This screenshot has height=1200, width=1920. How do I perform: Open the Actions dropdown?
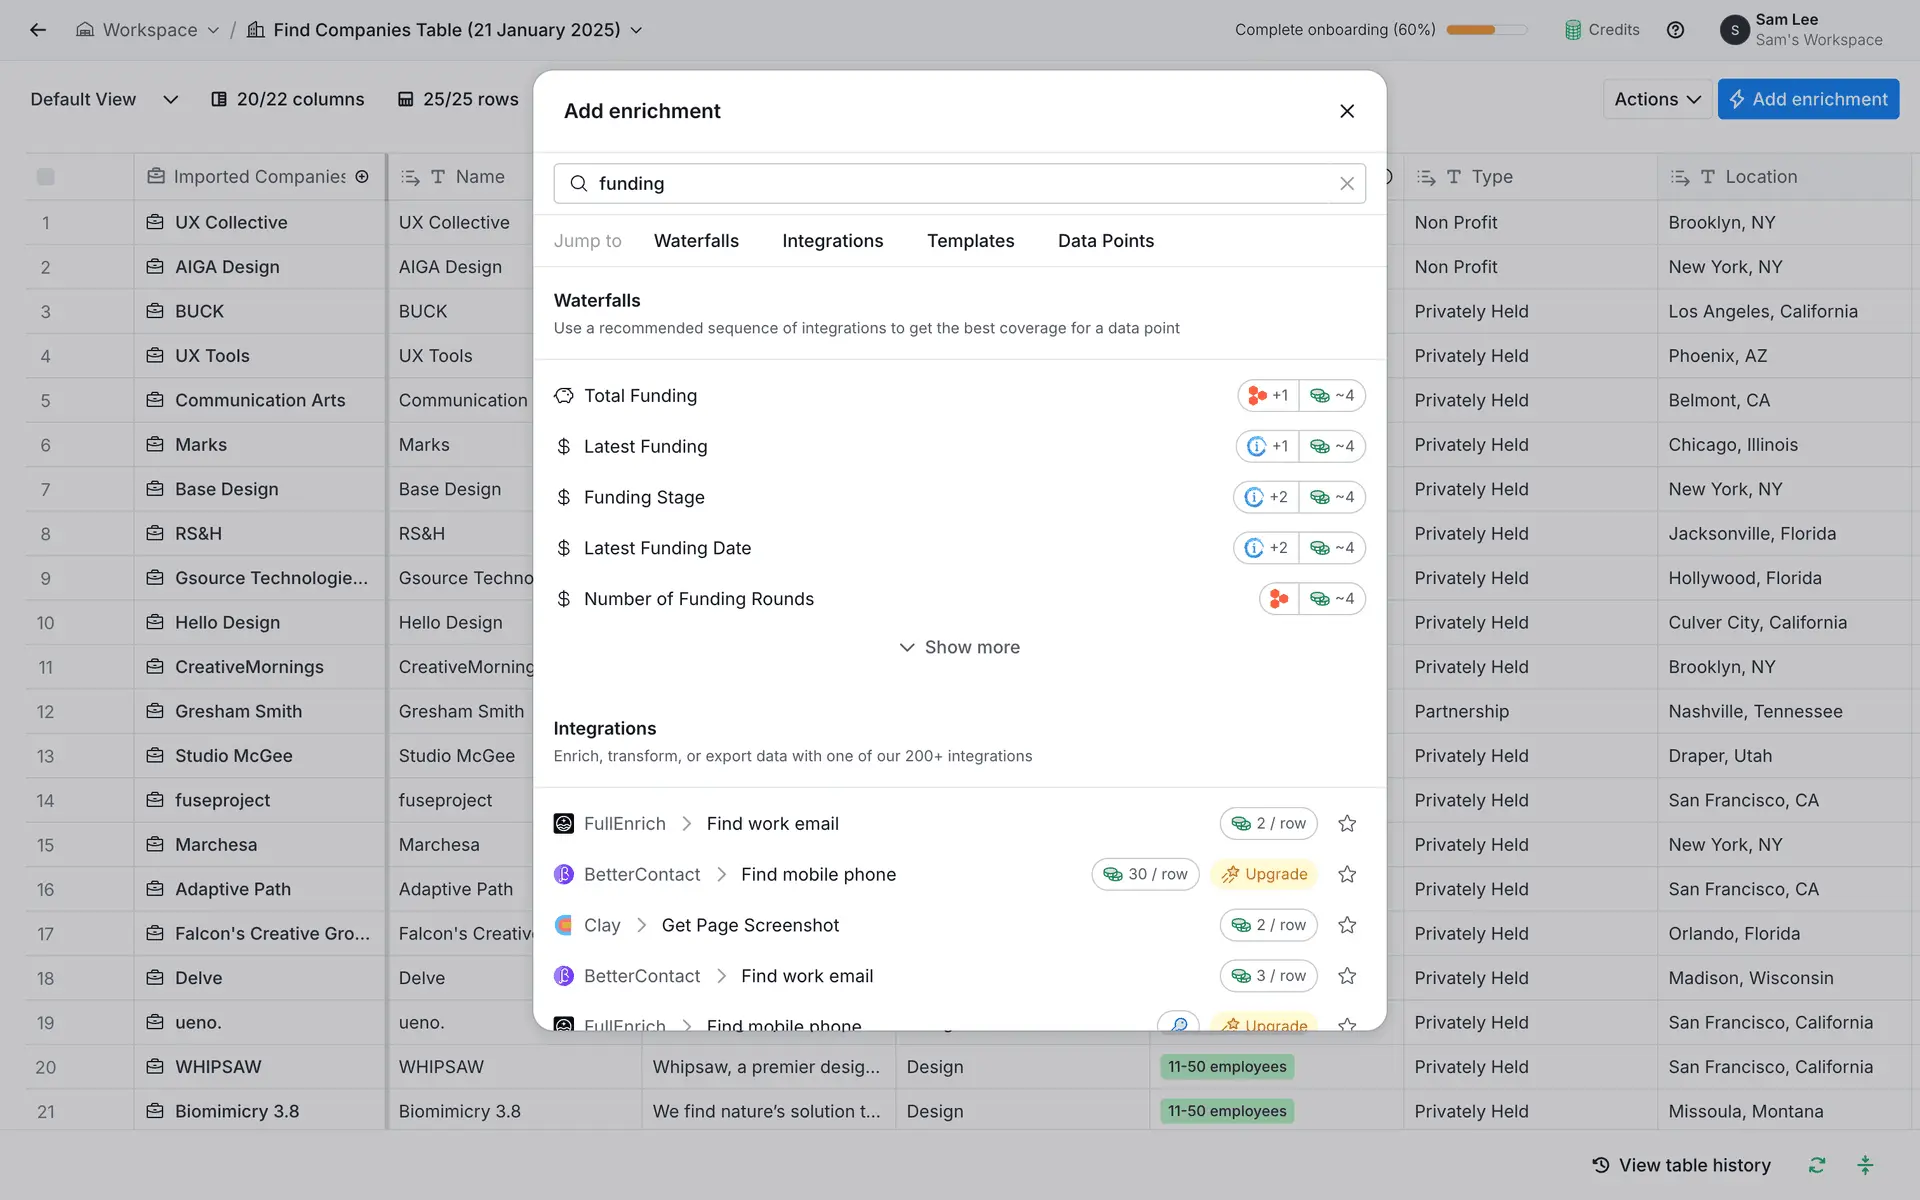[x=1656, y=99]
